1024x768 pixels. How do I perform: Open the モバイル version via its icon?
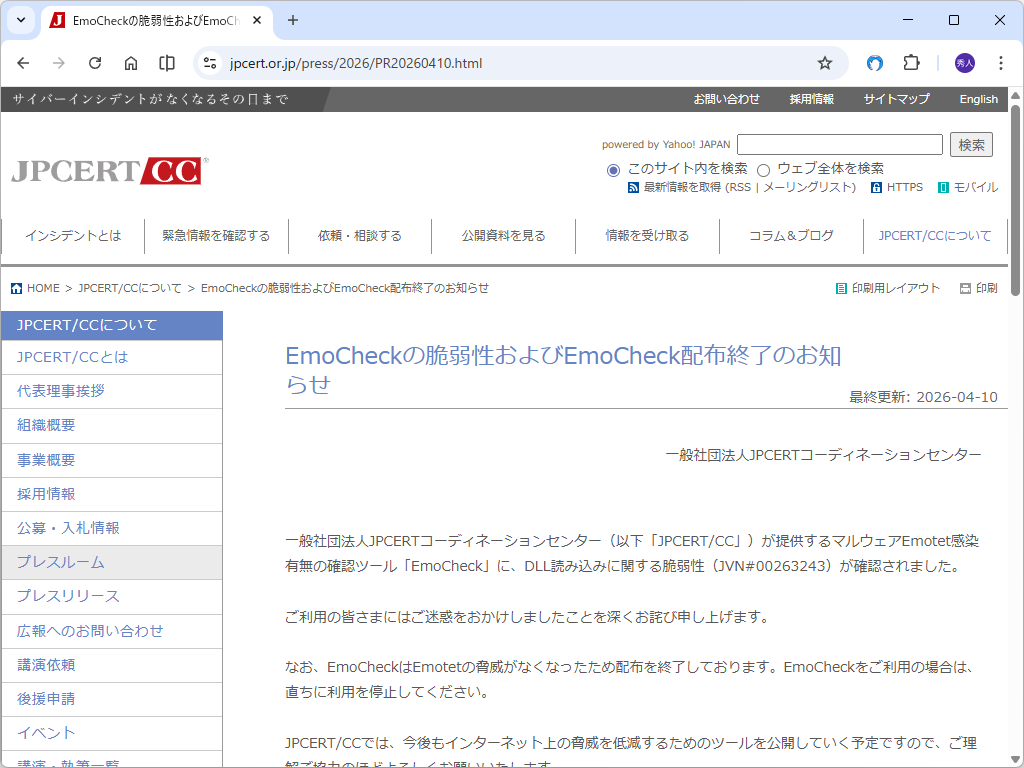942,187
